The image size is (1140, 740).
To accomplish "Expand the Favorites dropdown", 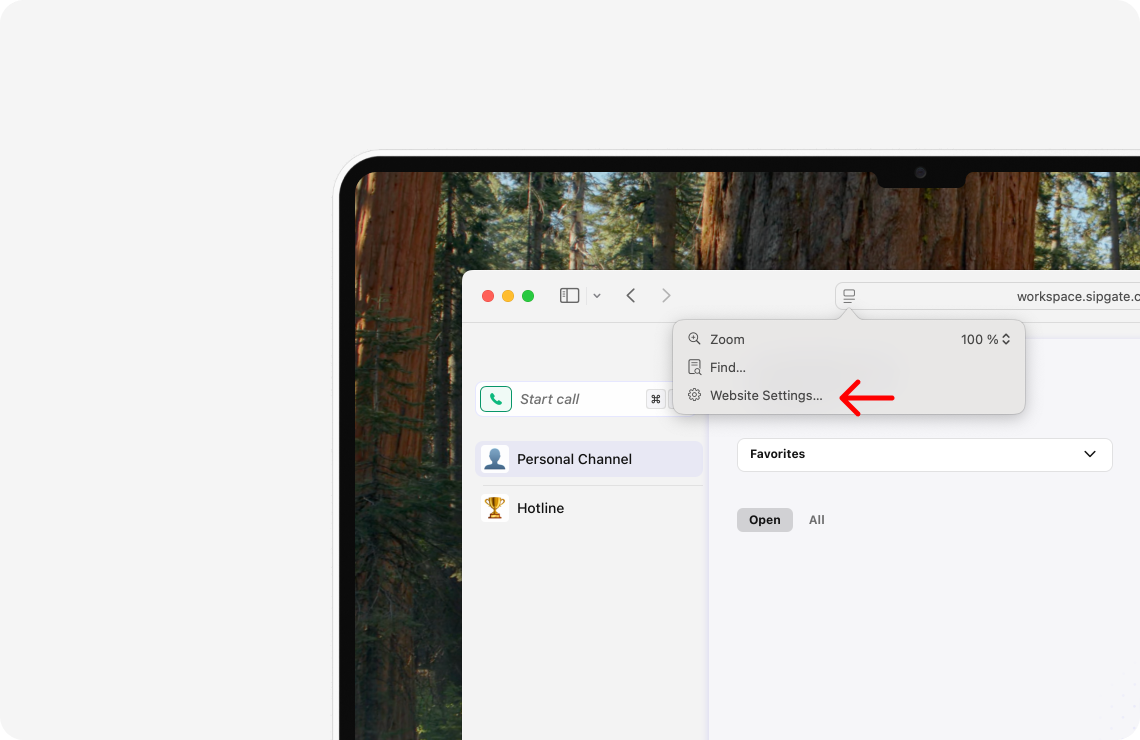I will click(925, 454).
